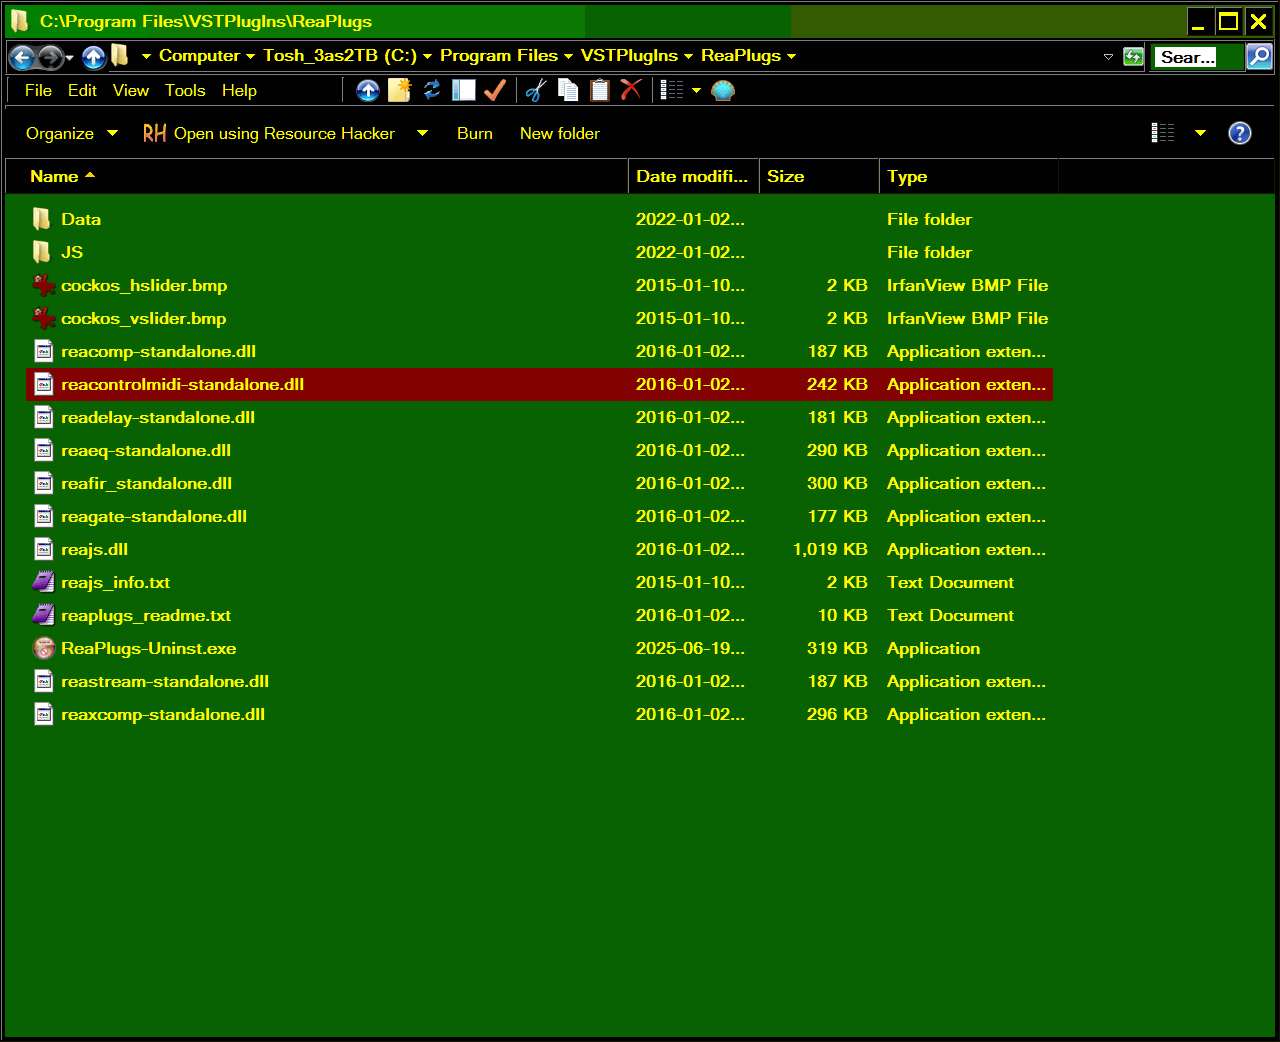Open the Help menu
1280x1042 pixels.
(x=239, y=90)
